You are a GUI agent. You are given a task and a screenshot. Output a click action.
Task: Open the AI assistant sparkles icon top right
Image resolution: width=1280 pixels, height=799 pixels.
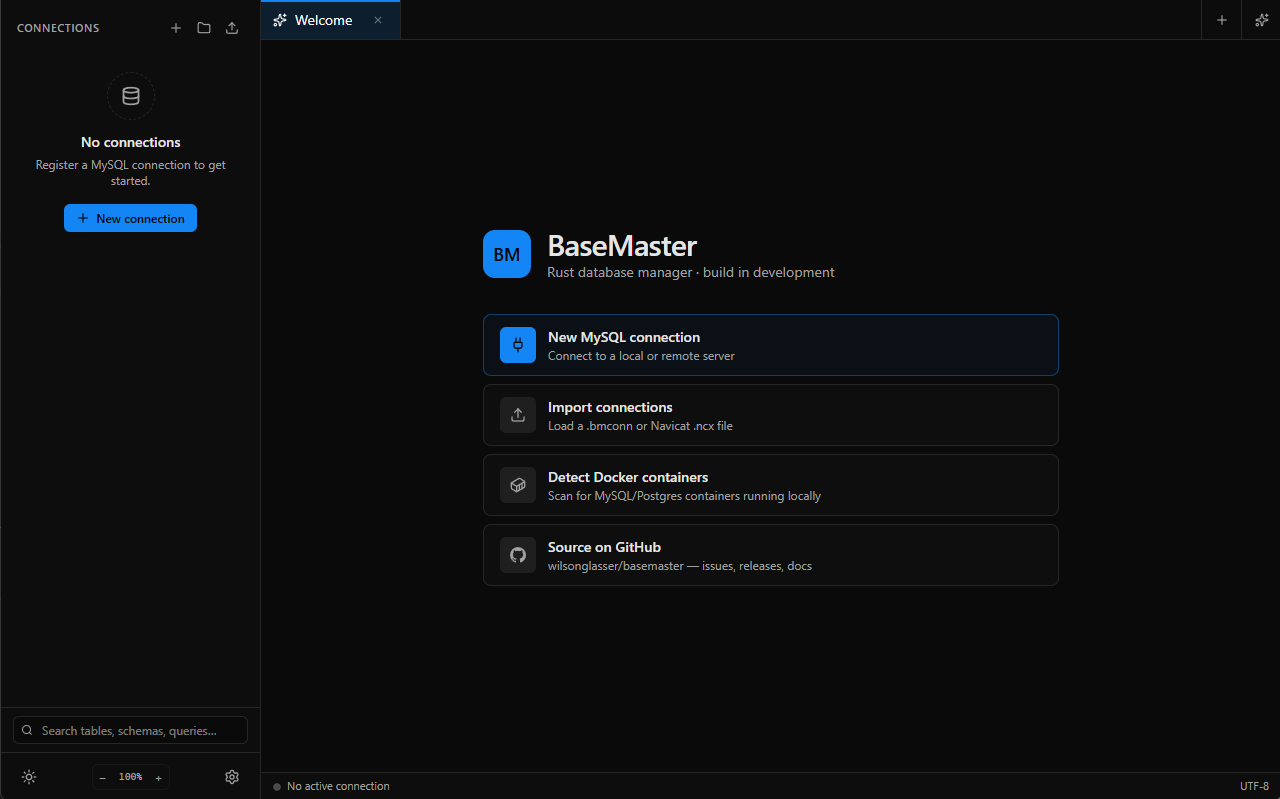pos(1261,20)
